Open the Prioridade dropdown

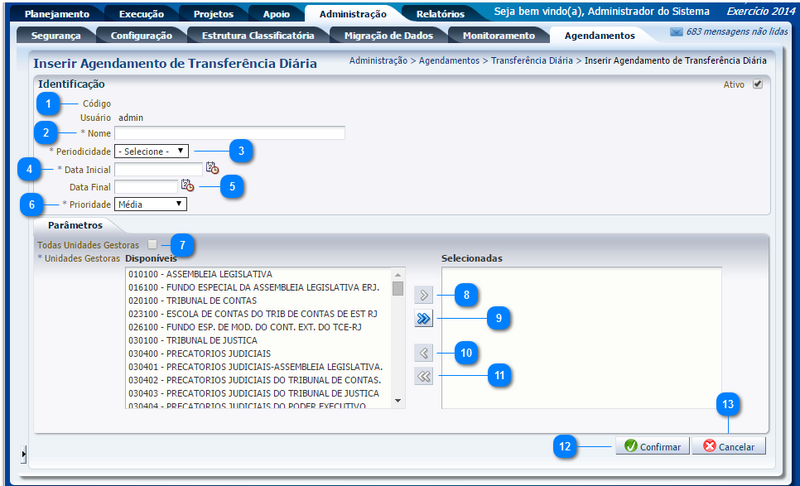[x=151, y=204]
